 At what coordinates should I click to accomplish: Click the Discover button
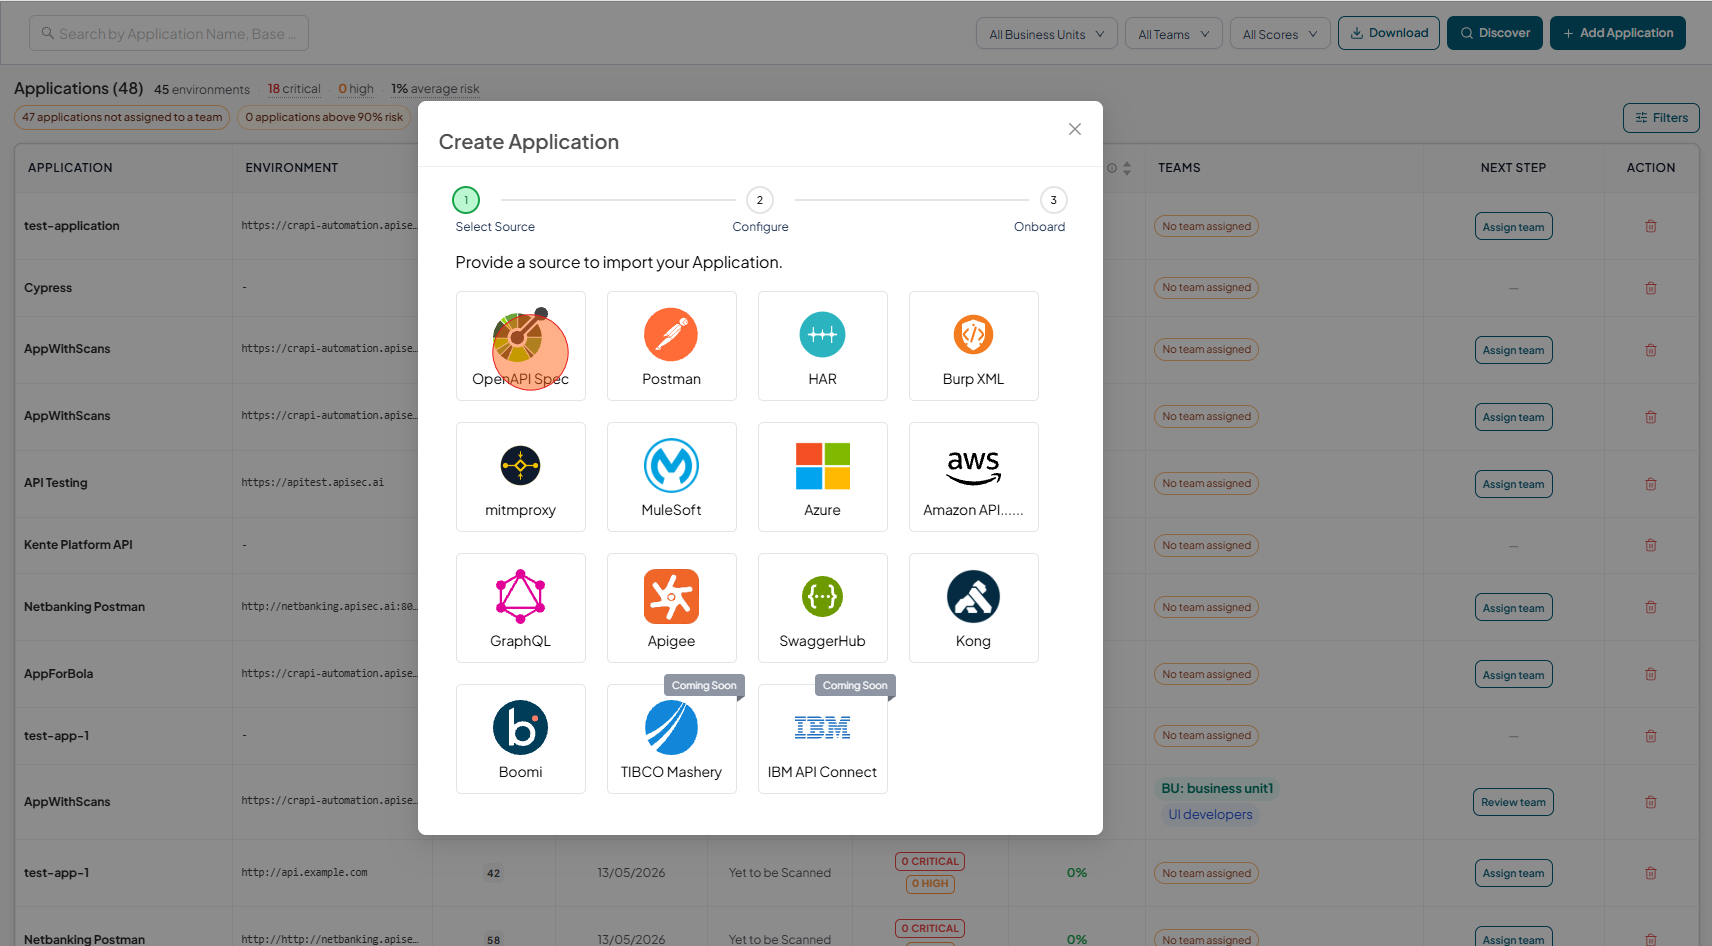[x=1495, y=33]
